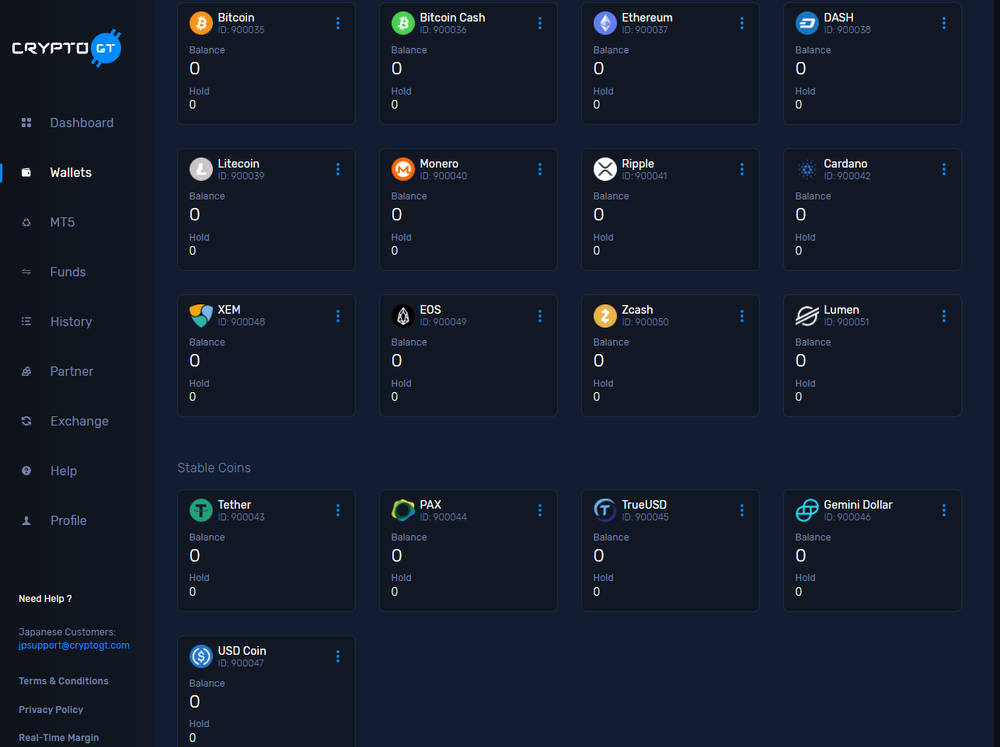The height and width of the screenshot is (747, 1000).
Task: Click the Need Help ? label
Action: pos(45,598)
